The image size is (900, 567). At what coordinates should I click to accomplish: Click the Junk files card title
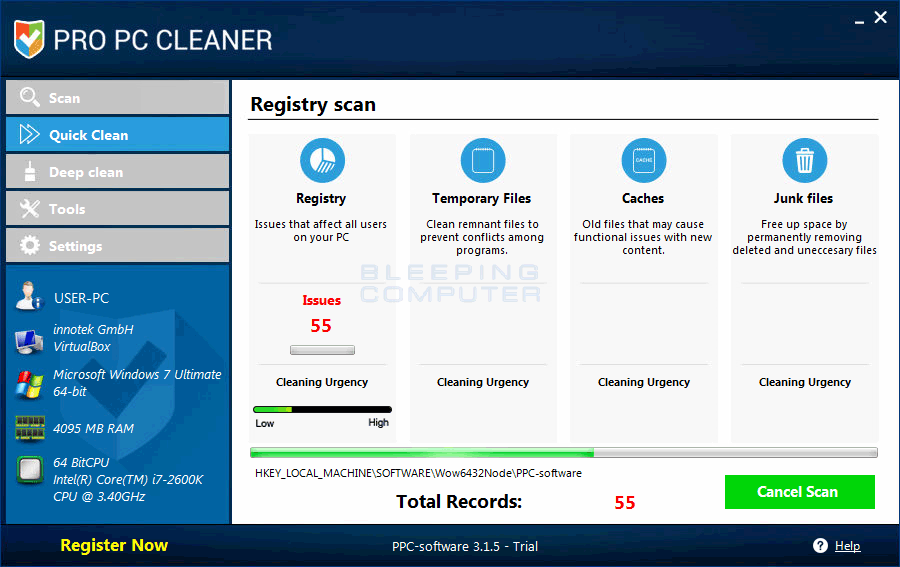[804, 199]
